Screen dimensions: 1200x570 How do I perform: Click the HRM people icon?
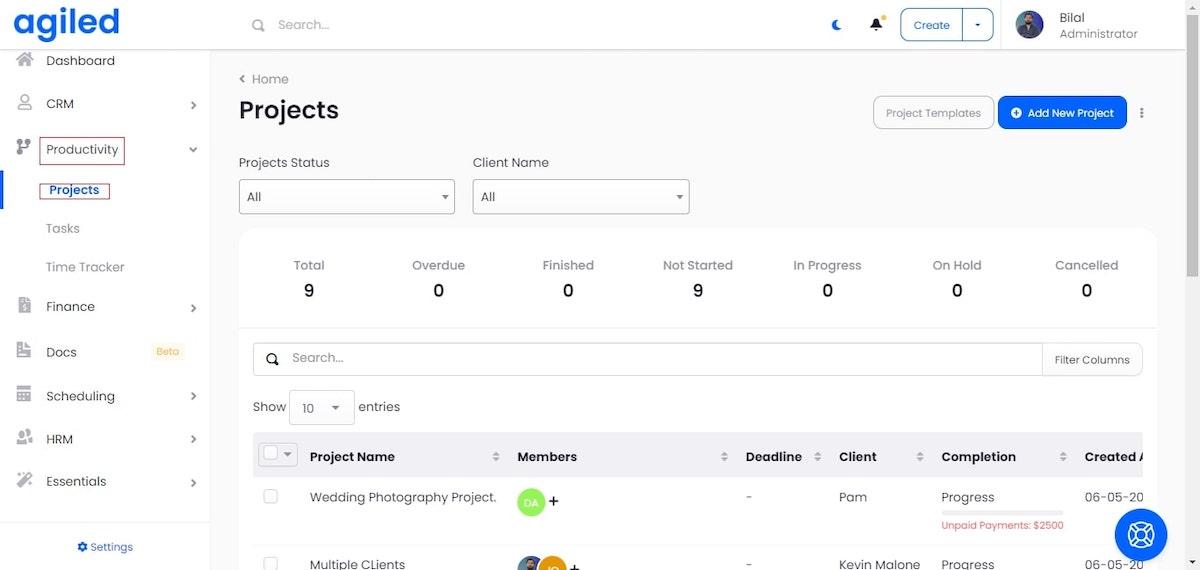point(25,438)
